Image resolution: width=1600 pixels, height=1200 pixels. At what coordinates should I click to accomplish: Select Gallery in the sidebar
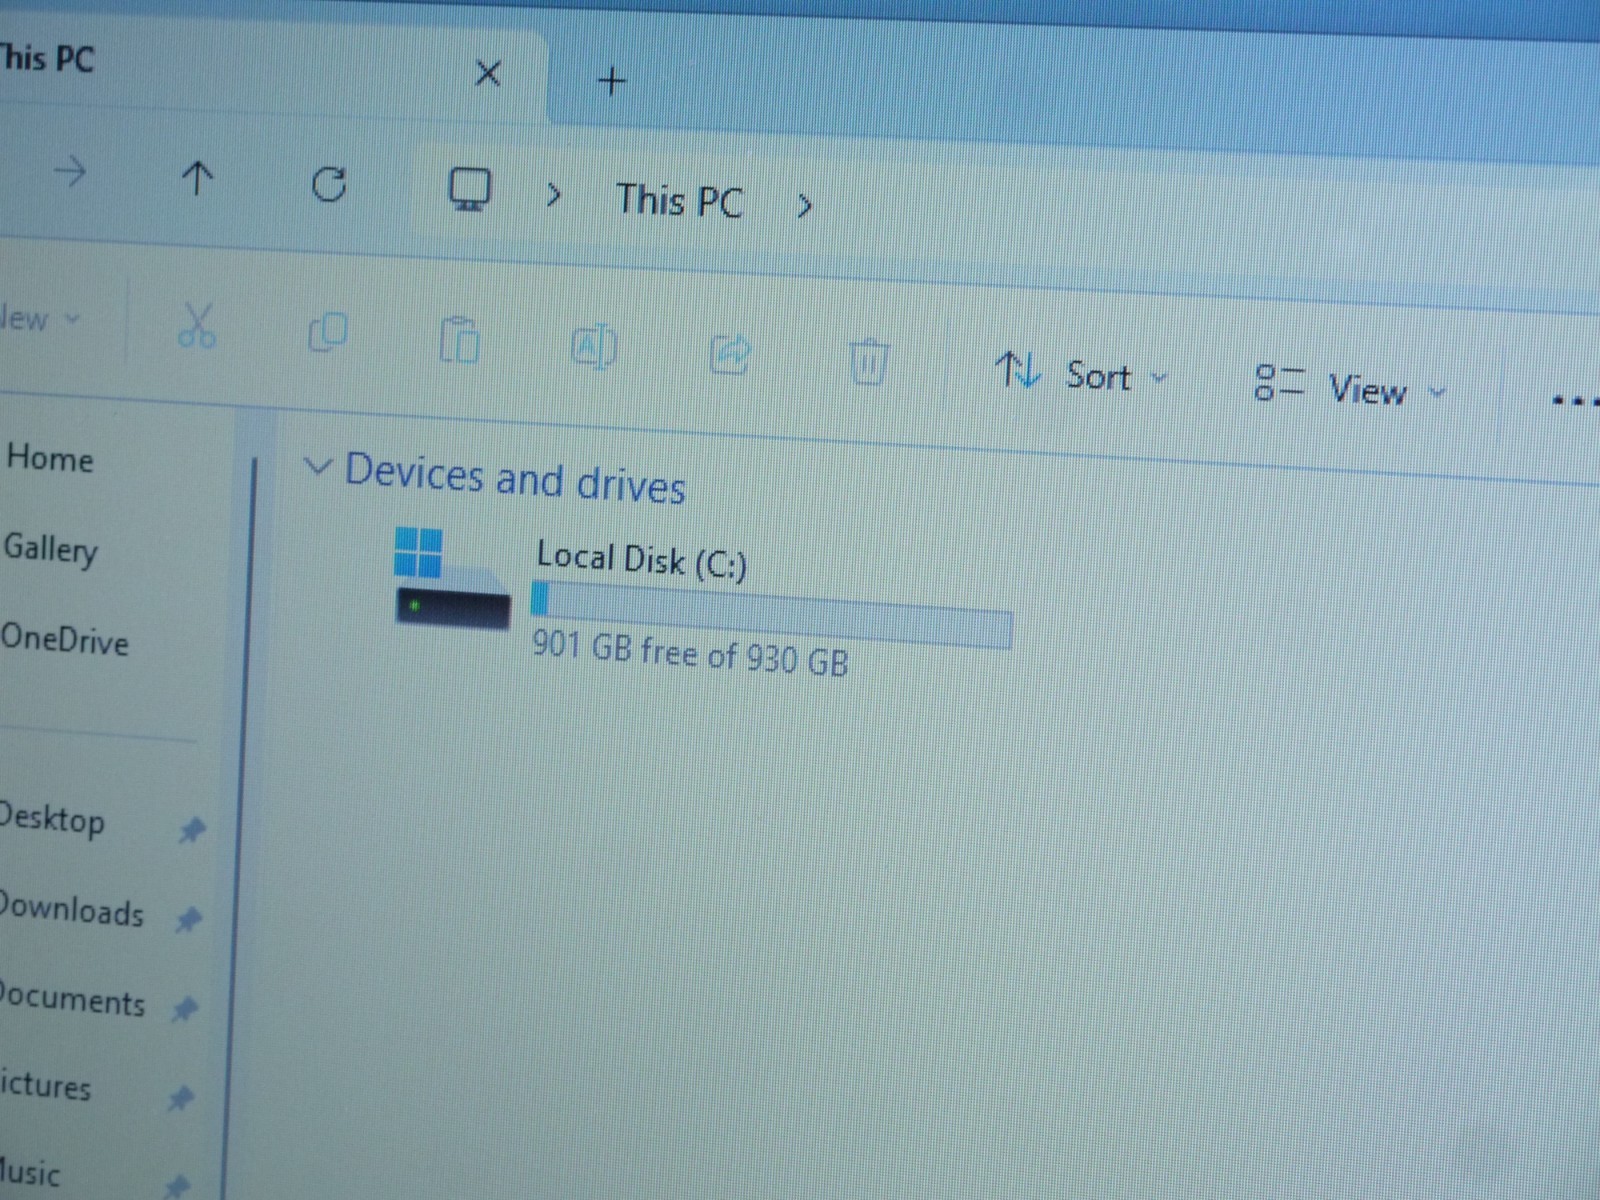[x=50, y=549]
